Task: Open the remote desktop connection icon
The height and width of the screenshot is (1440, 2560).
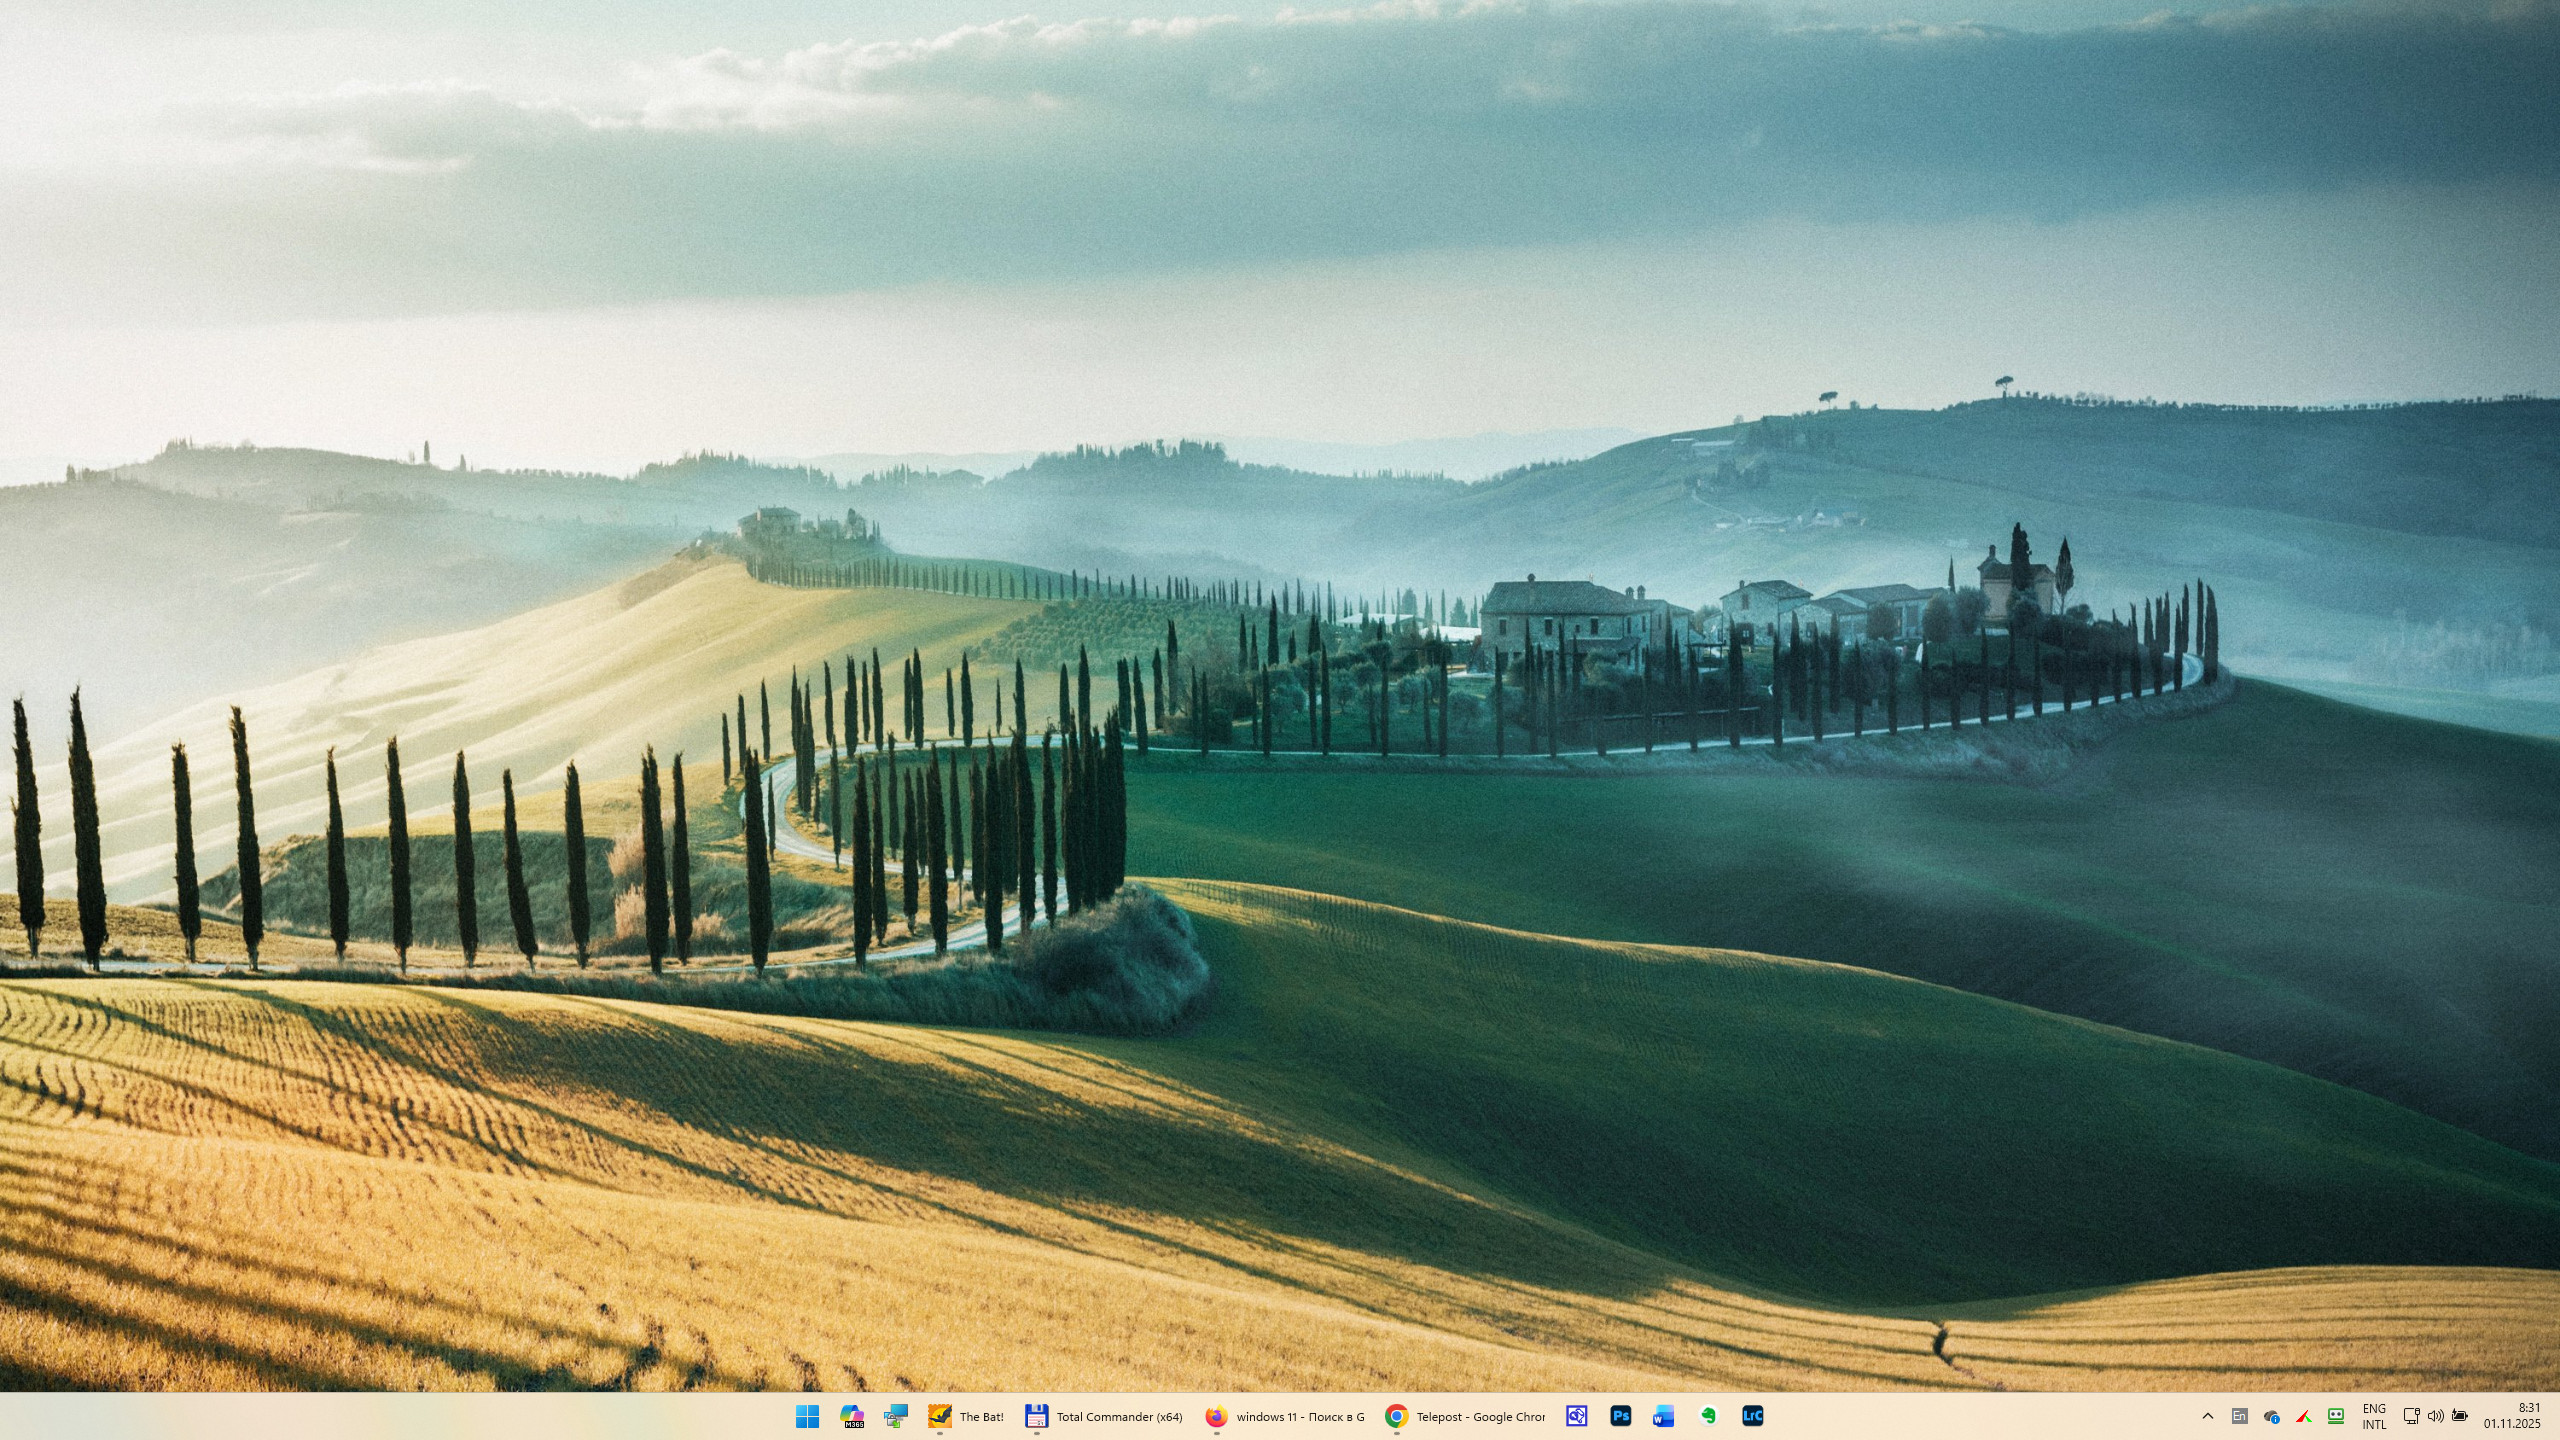Action: tap(895, 1416)
